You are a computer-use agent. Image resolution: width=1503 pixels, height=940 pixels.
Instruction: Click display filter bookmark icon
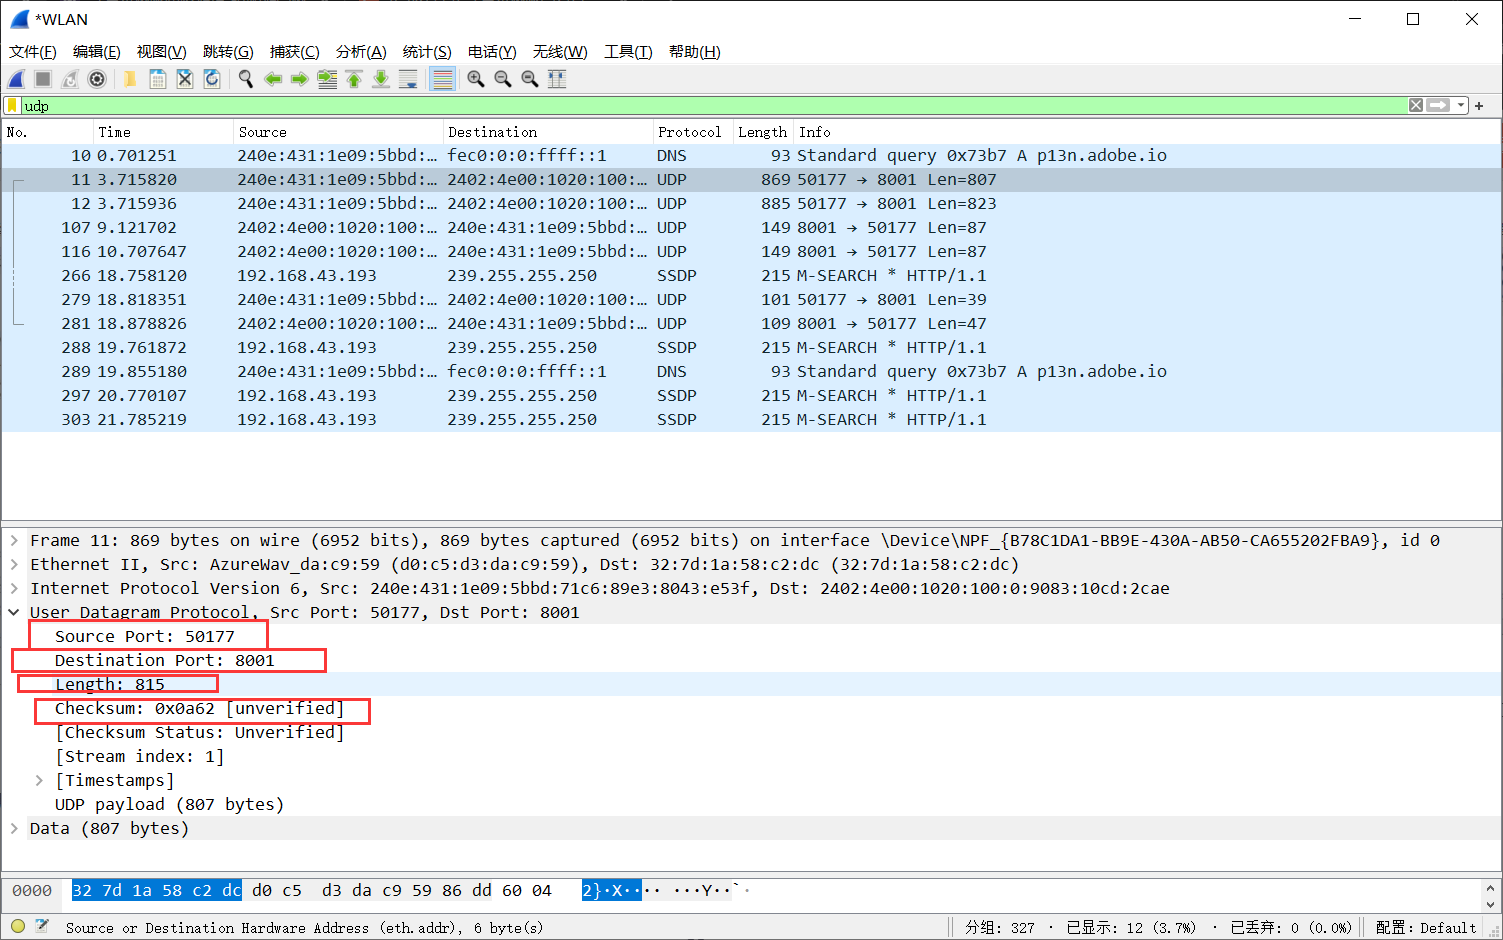(x=12, y=105)
